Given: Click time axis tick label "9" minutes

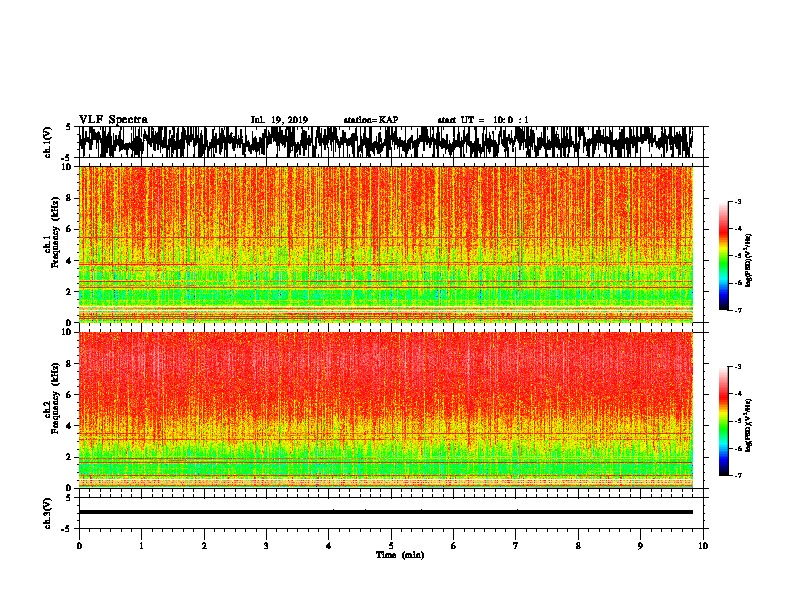Looking at the screenshot, I should [x=640, y=545].
